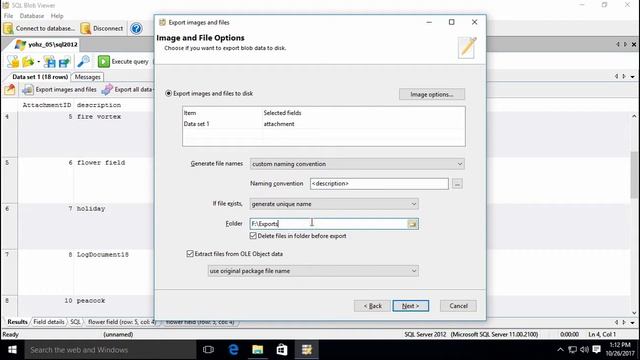Screen dimensions: 640x360
Task: Switch to the Results tab at bottom
Action: [x=17, y=322]
